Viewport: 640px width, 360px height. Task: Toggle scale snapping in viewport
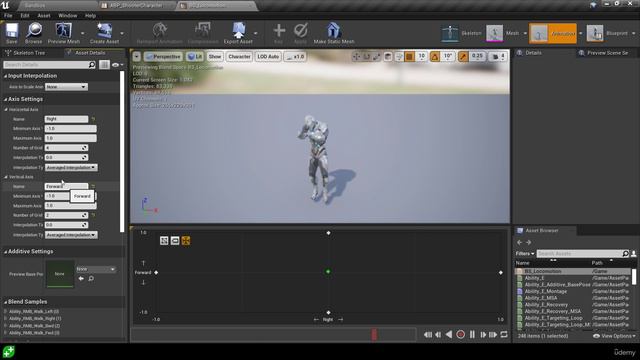point(463,57)
